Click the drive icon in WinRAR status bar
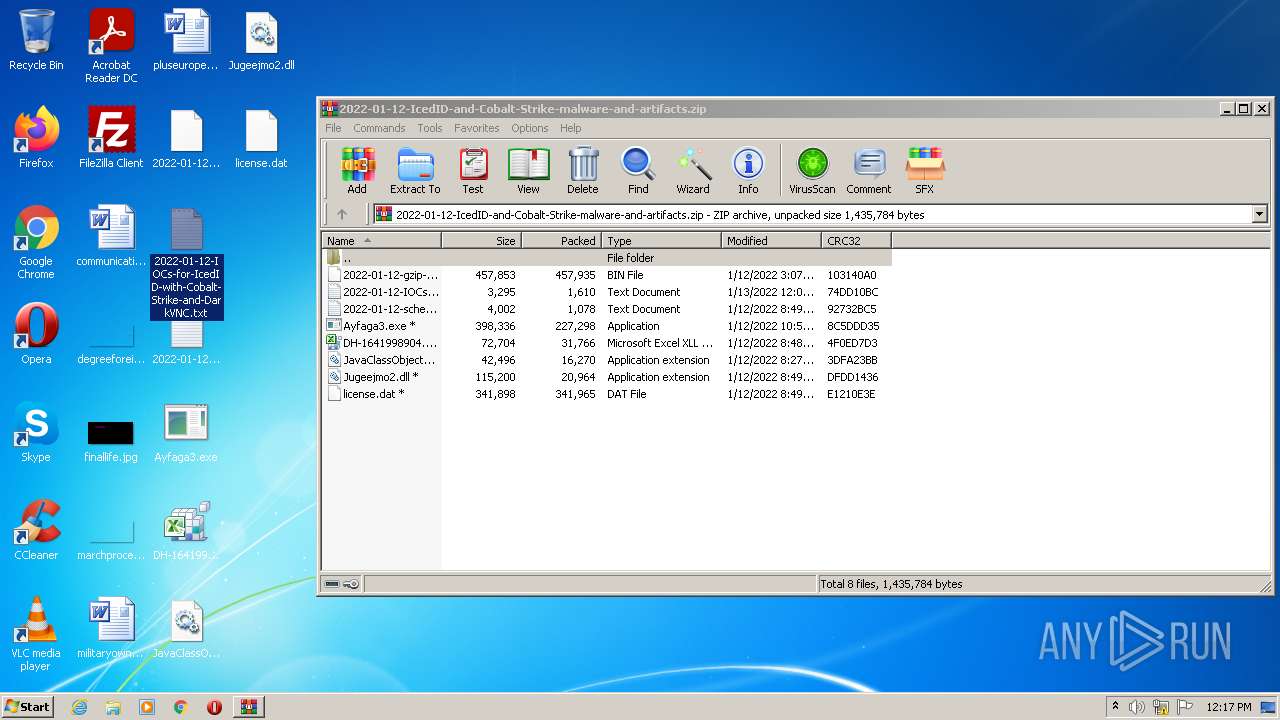The width and height of the screenshot is (1280, 720). [x=332, y=584]
